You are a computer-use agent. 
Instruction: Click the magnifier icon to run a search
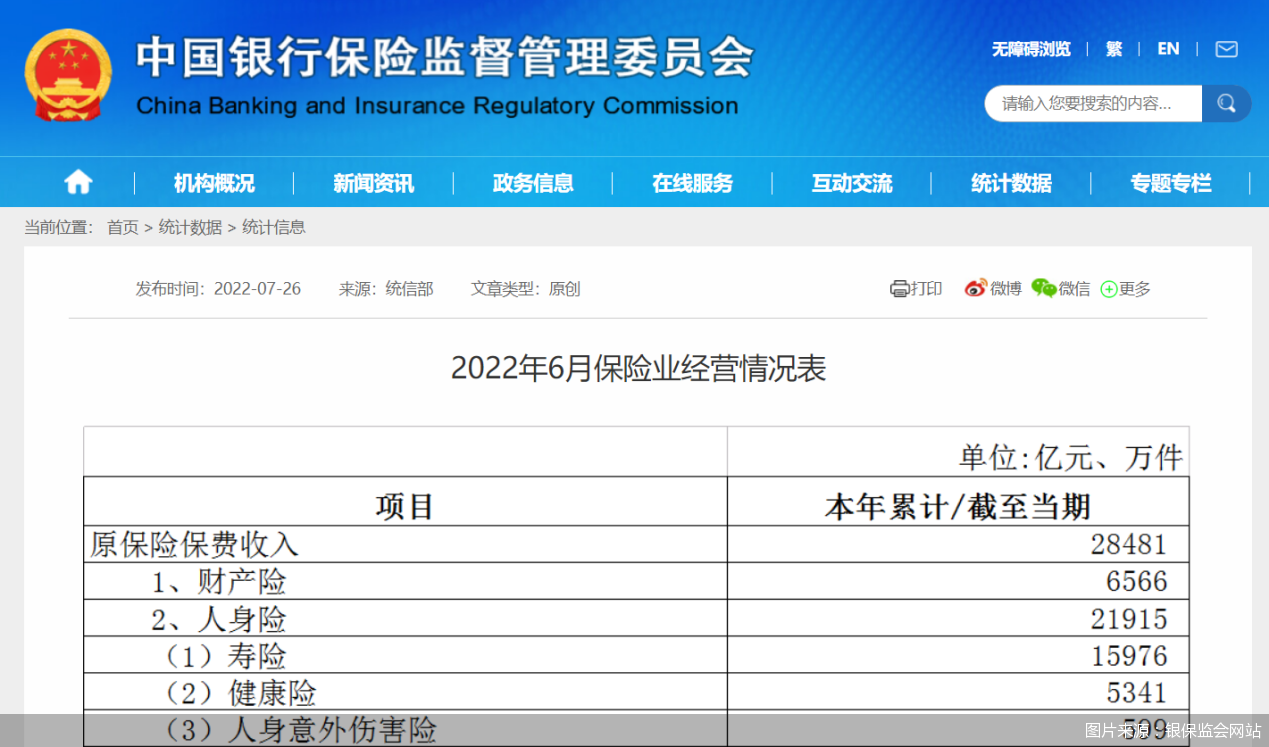(1226, 103)
